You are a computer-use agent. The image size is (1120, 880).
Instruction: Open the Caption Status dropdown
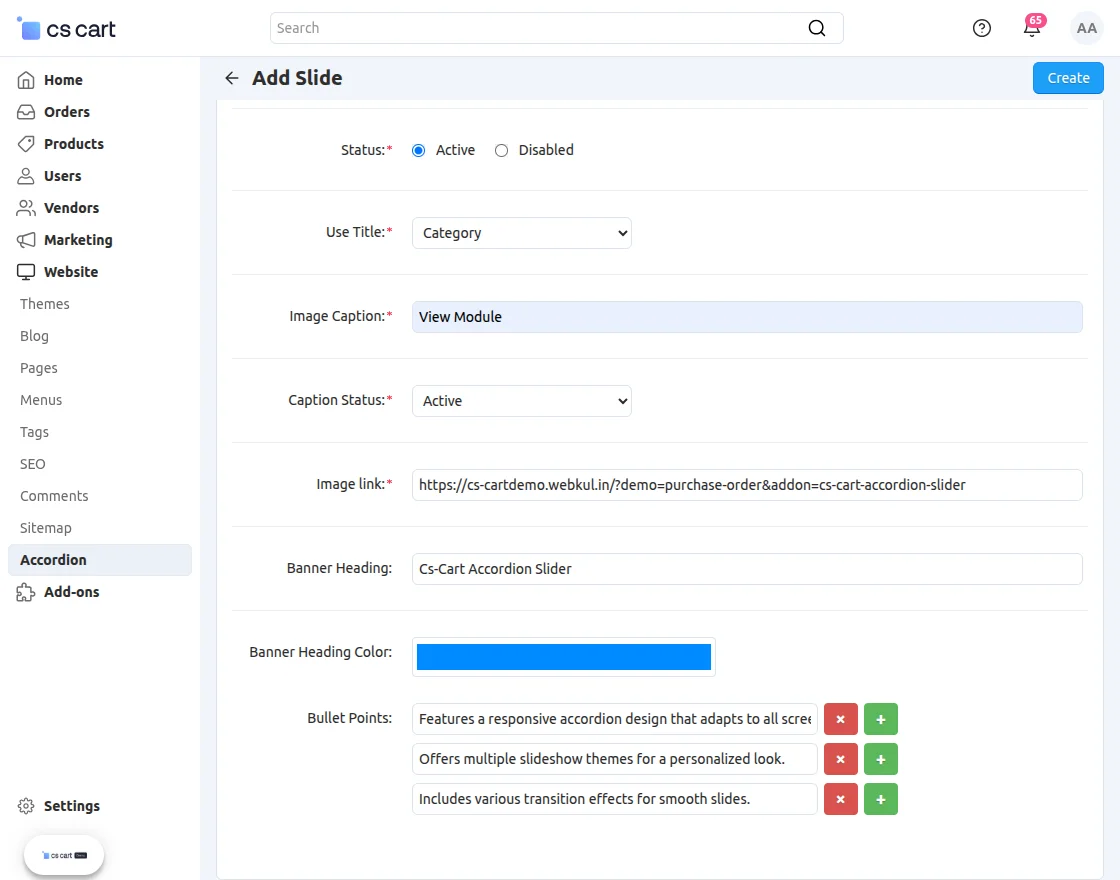(x=521, y=400)
